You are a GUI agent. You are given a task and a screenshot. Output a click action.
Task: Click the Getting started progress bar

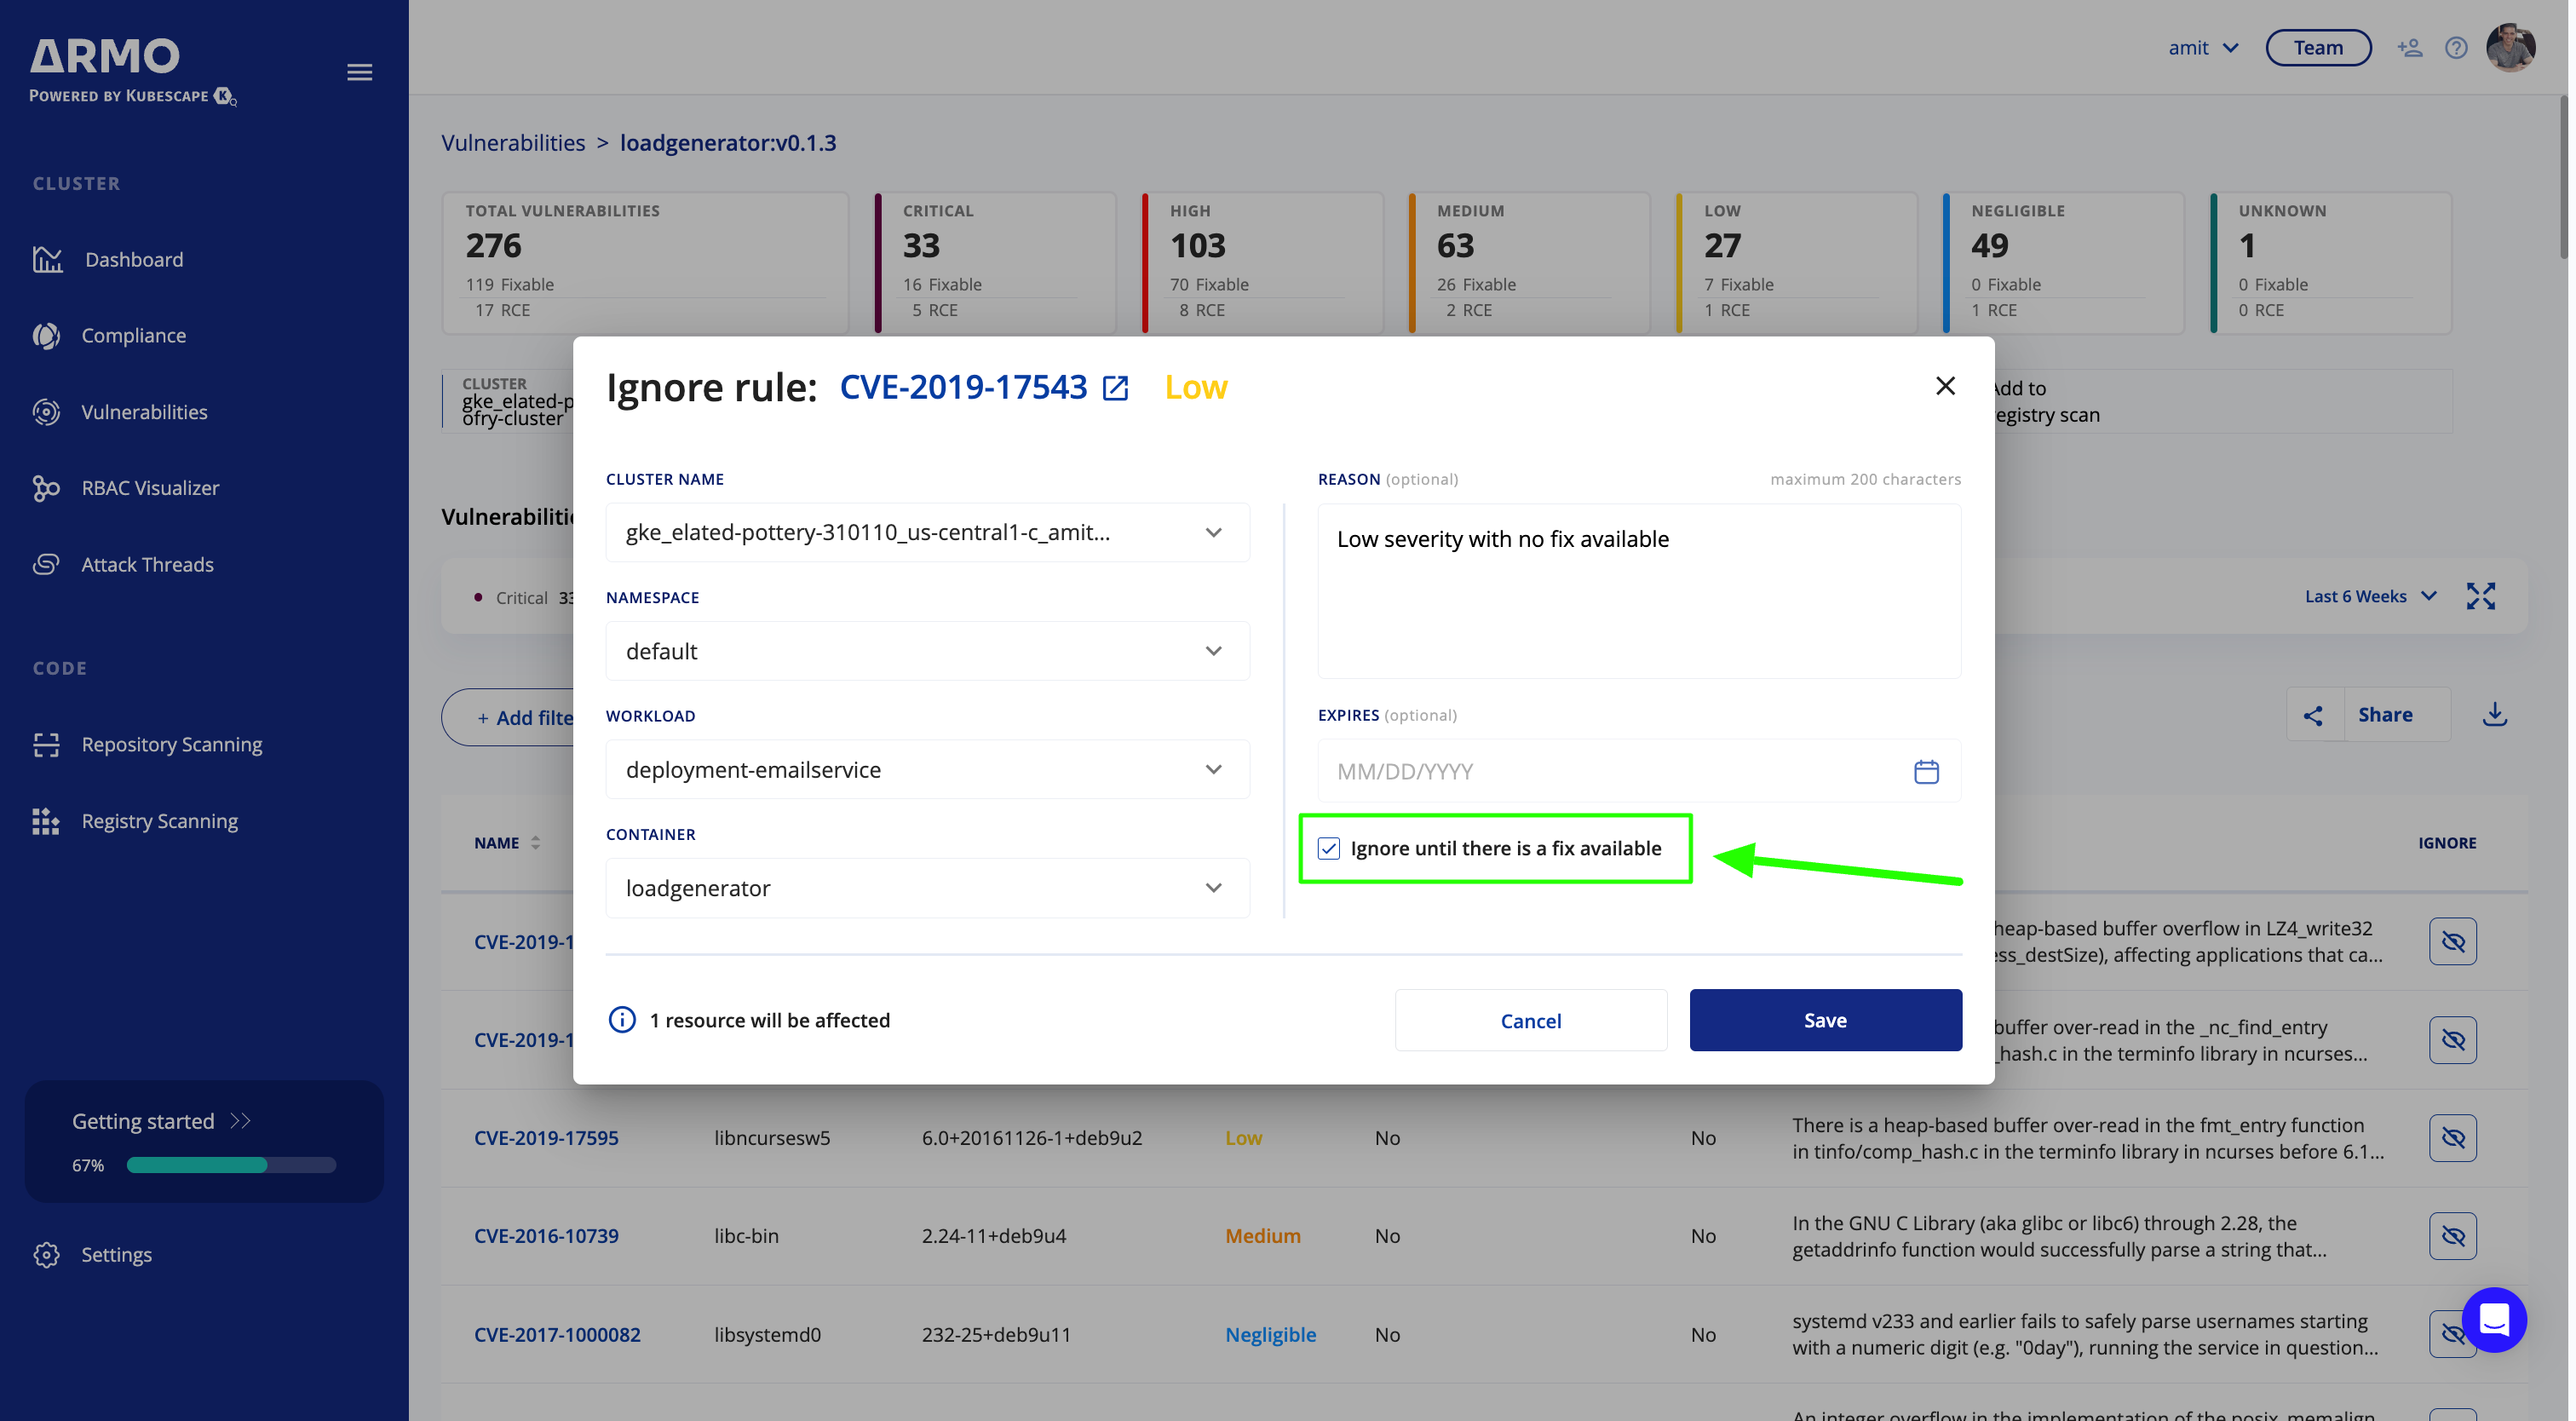231,1165
